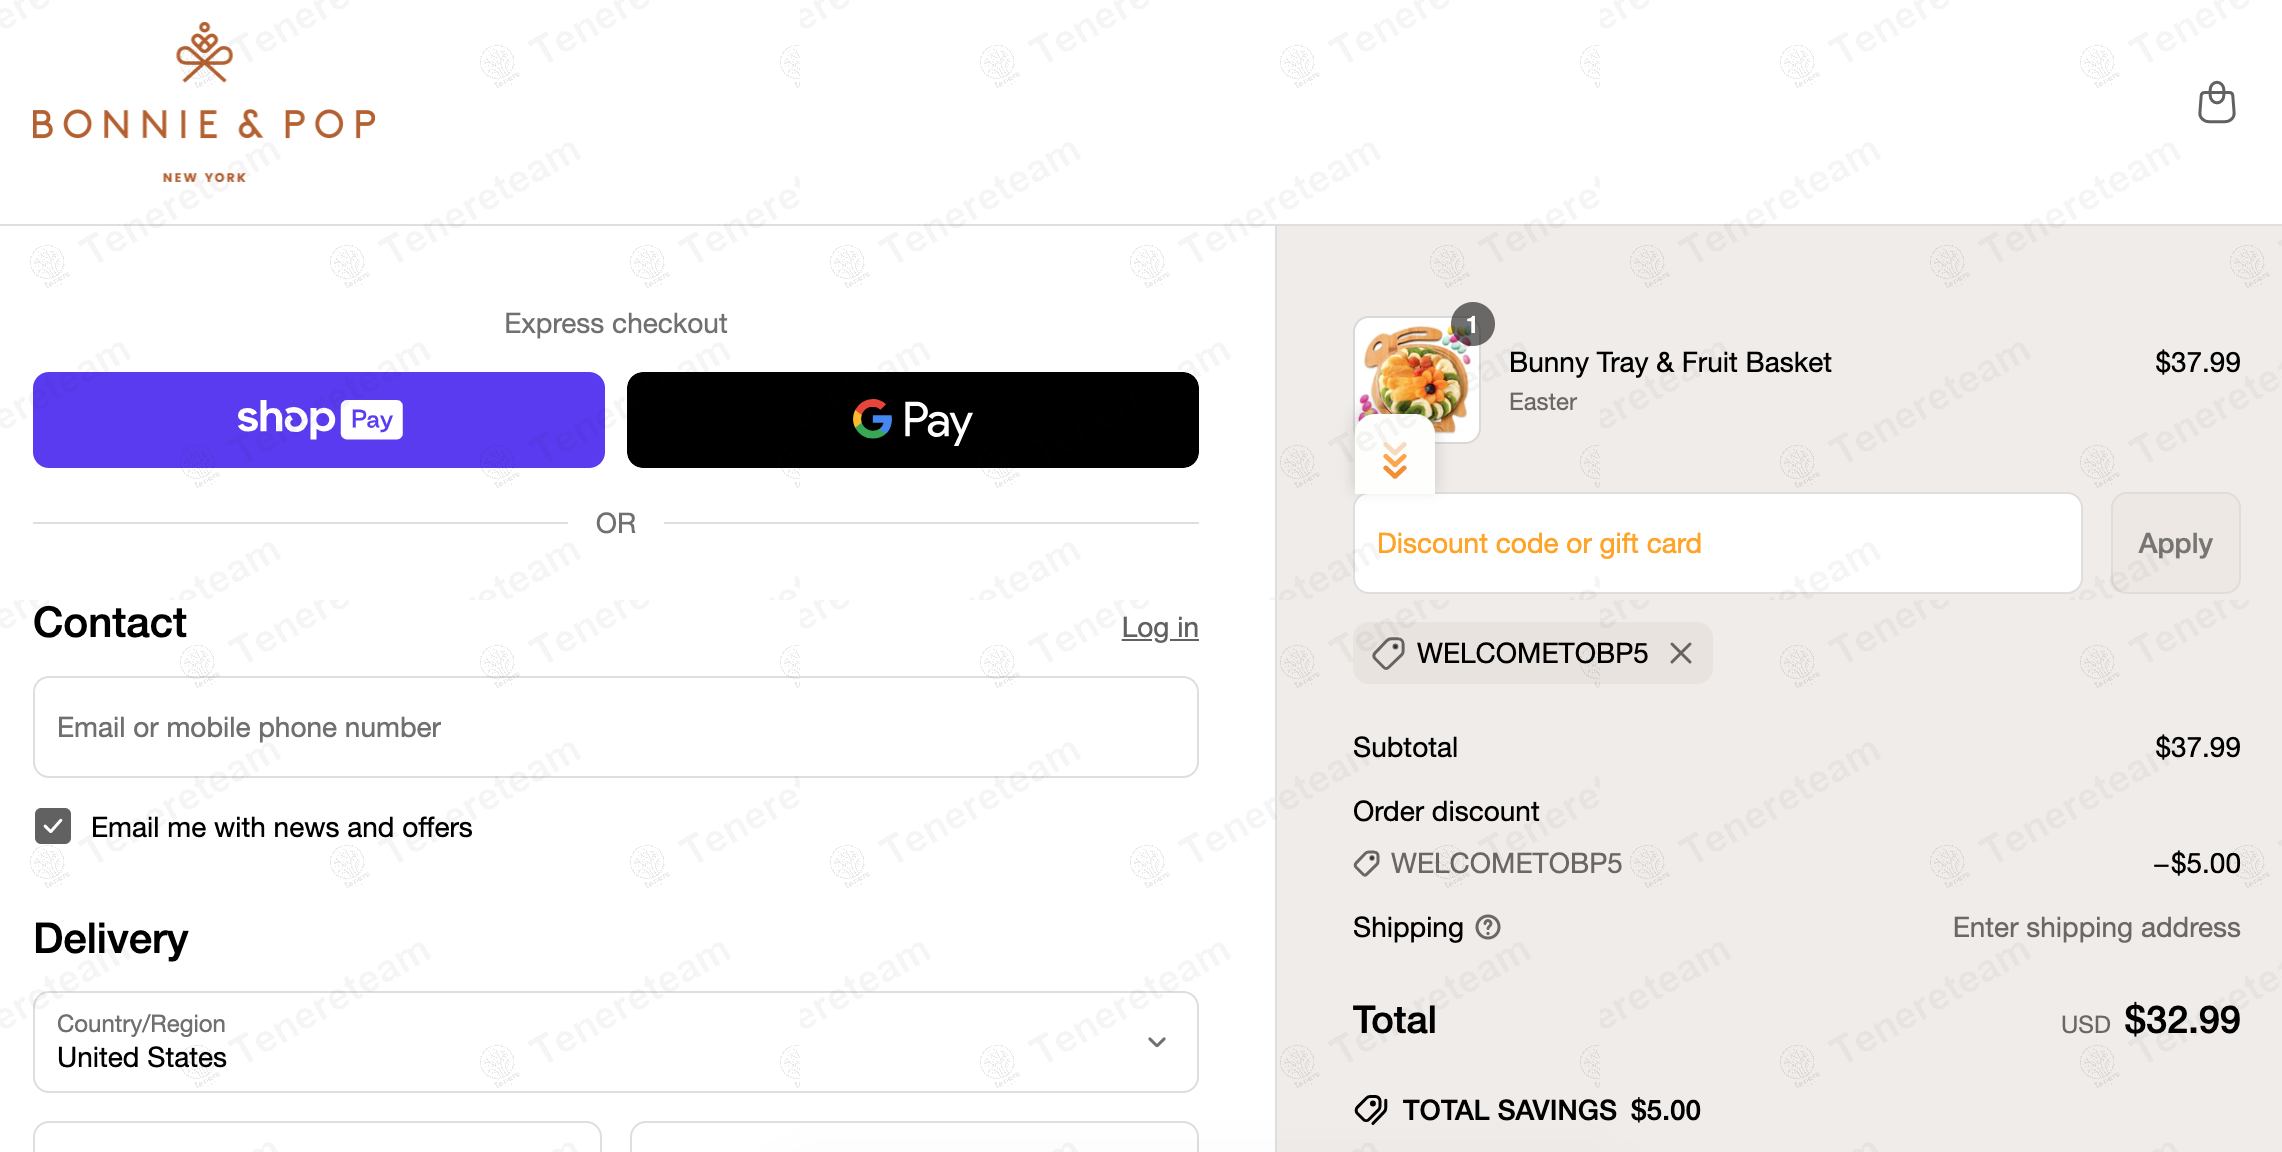Focus the Email or mobile phone field
Screen dimensions: 2282x1152
coord(615,727)
